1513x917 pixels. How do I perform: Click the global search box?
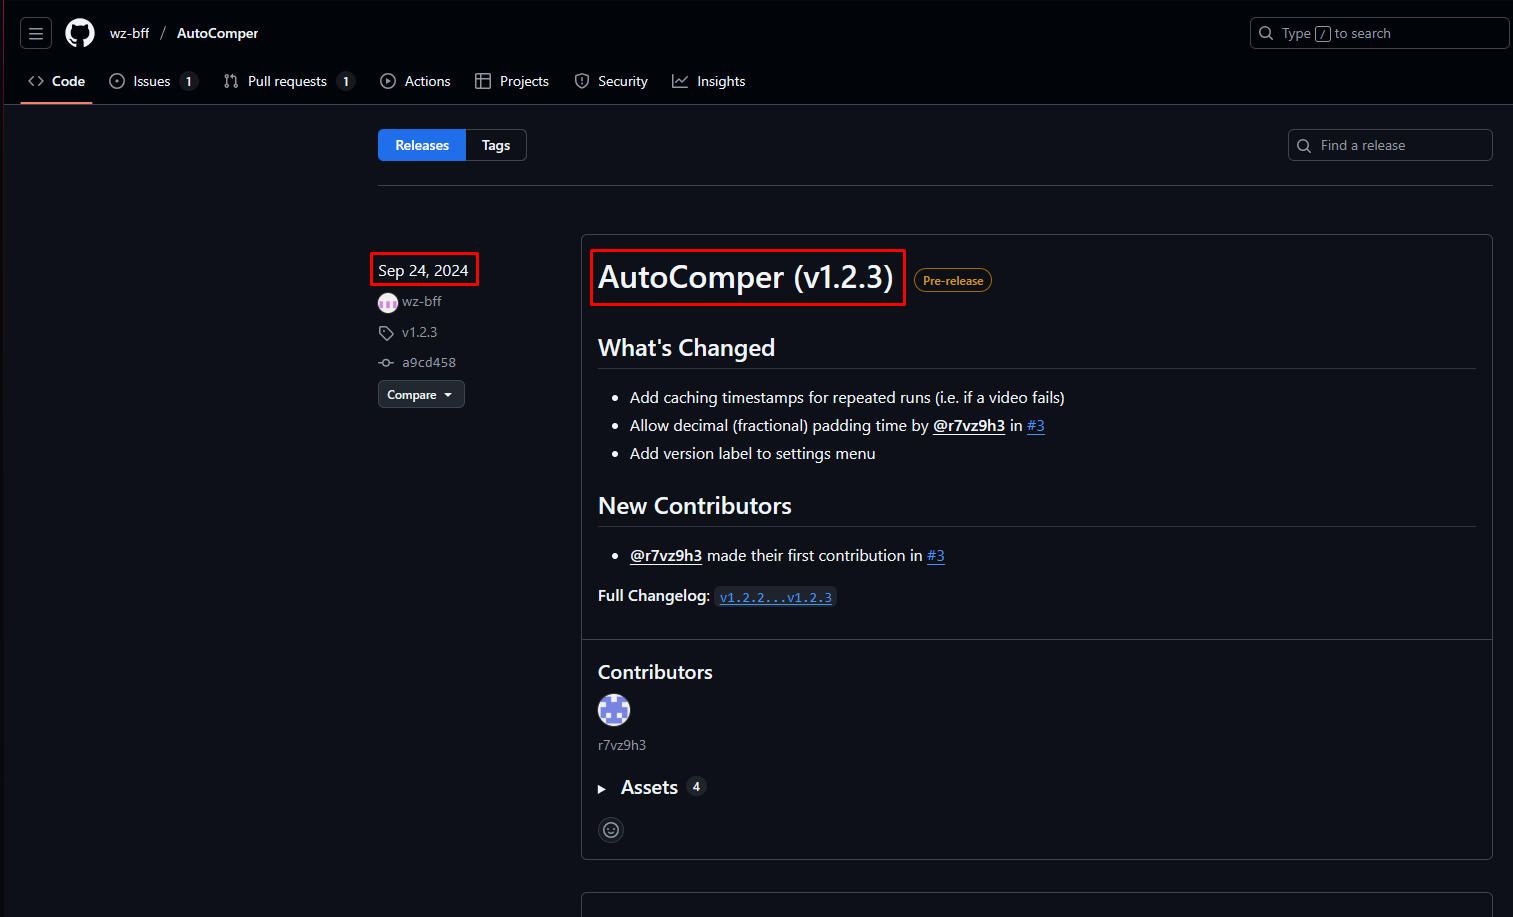tap(1379, 33)
